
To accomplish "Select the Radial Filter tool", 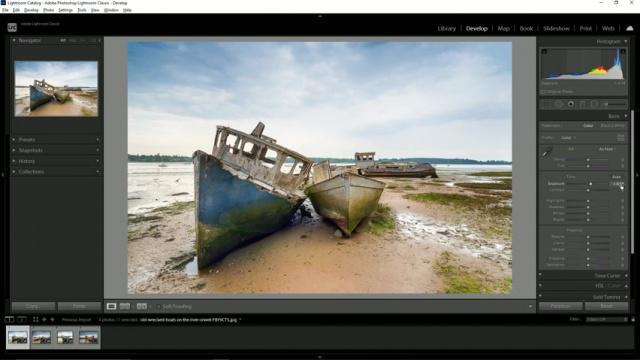I will tap(594, 104).
